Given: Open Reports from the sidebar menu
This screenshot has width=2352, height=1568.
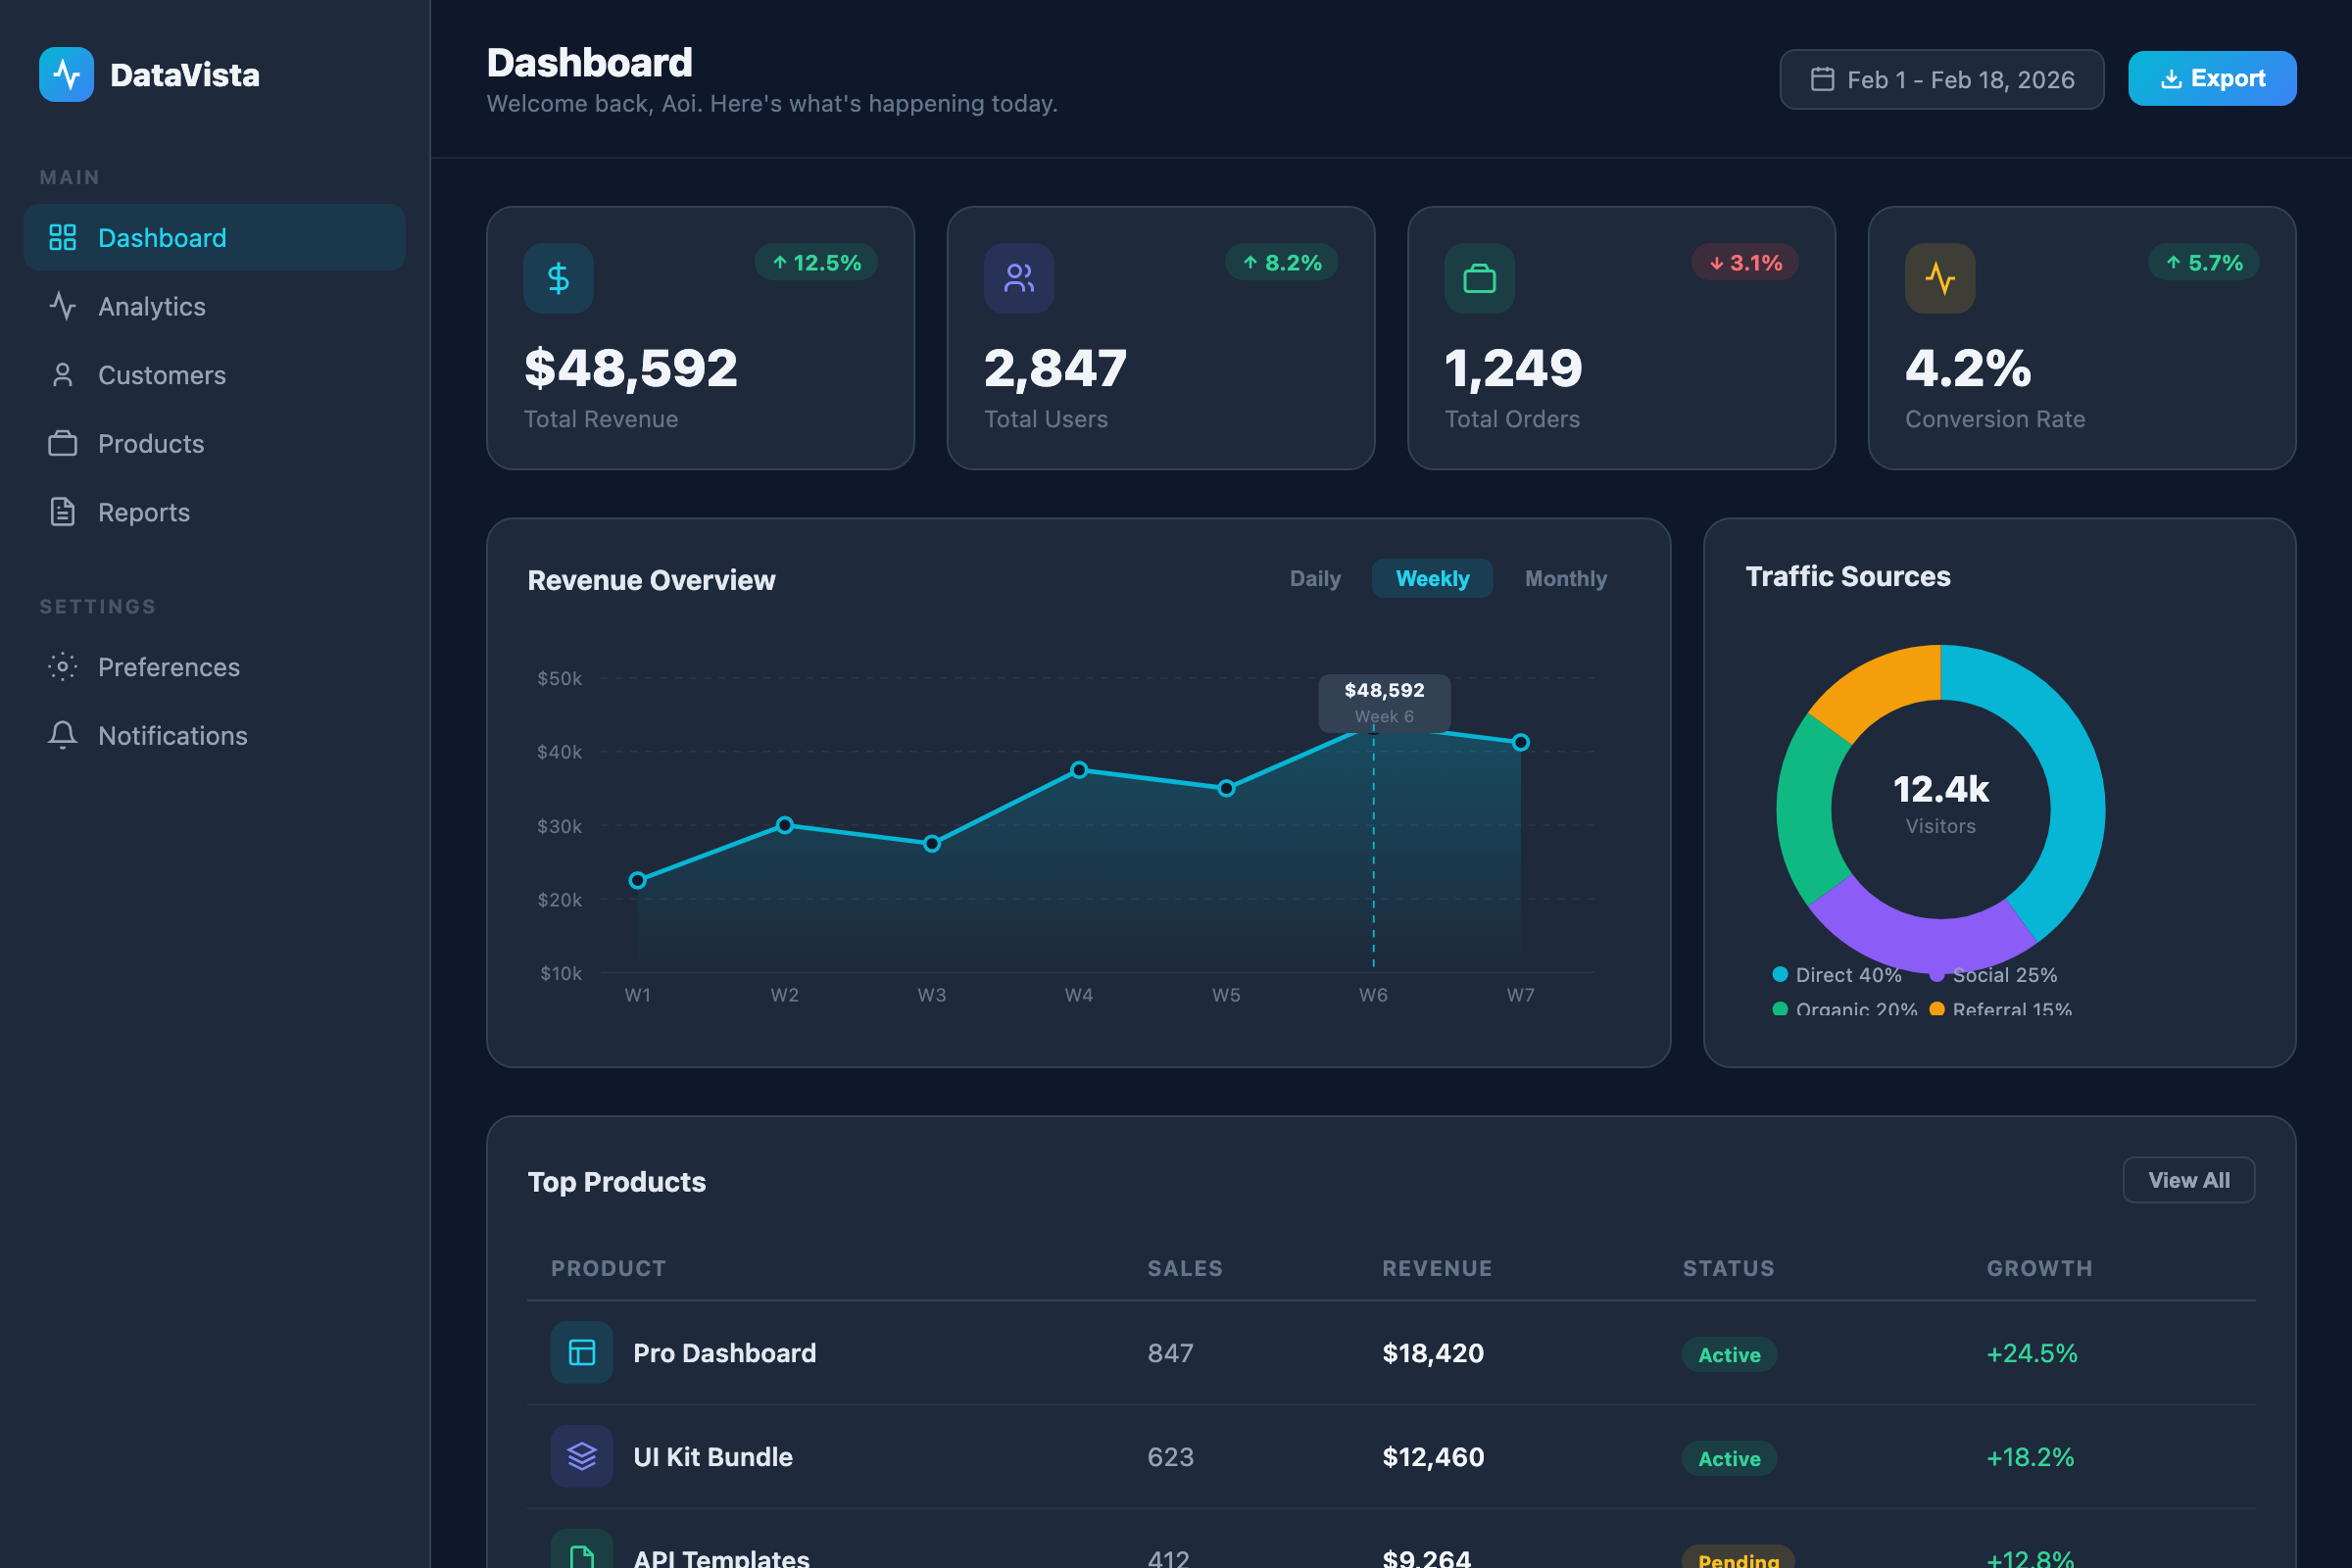Looking at the screenshot, I should point(143,512).
